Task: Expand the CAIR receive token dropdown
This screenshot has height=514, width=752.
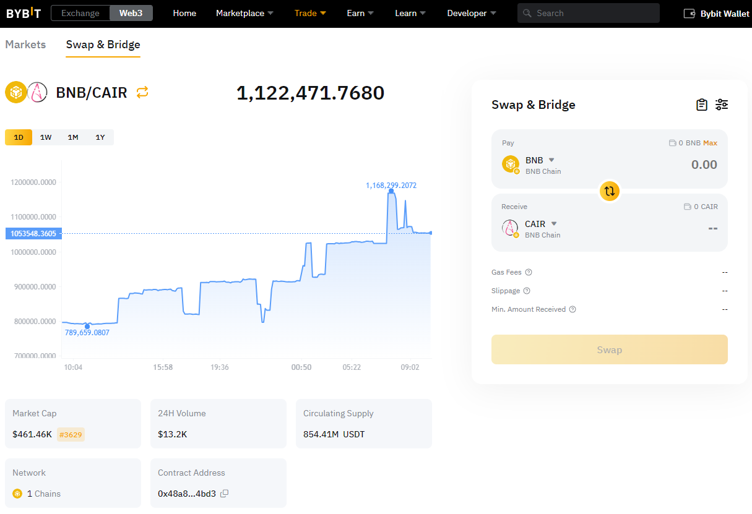Action: [554, 224]
